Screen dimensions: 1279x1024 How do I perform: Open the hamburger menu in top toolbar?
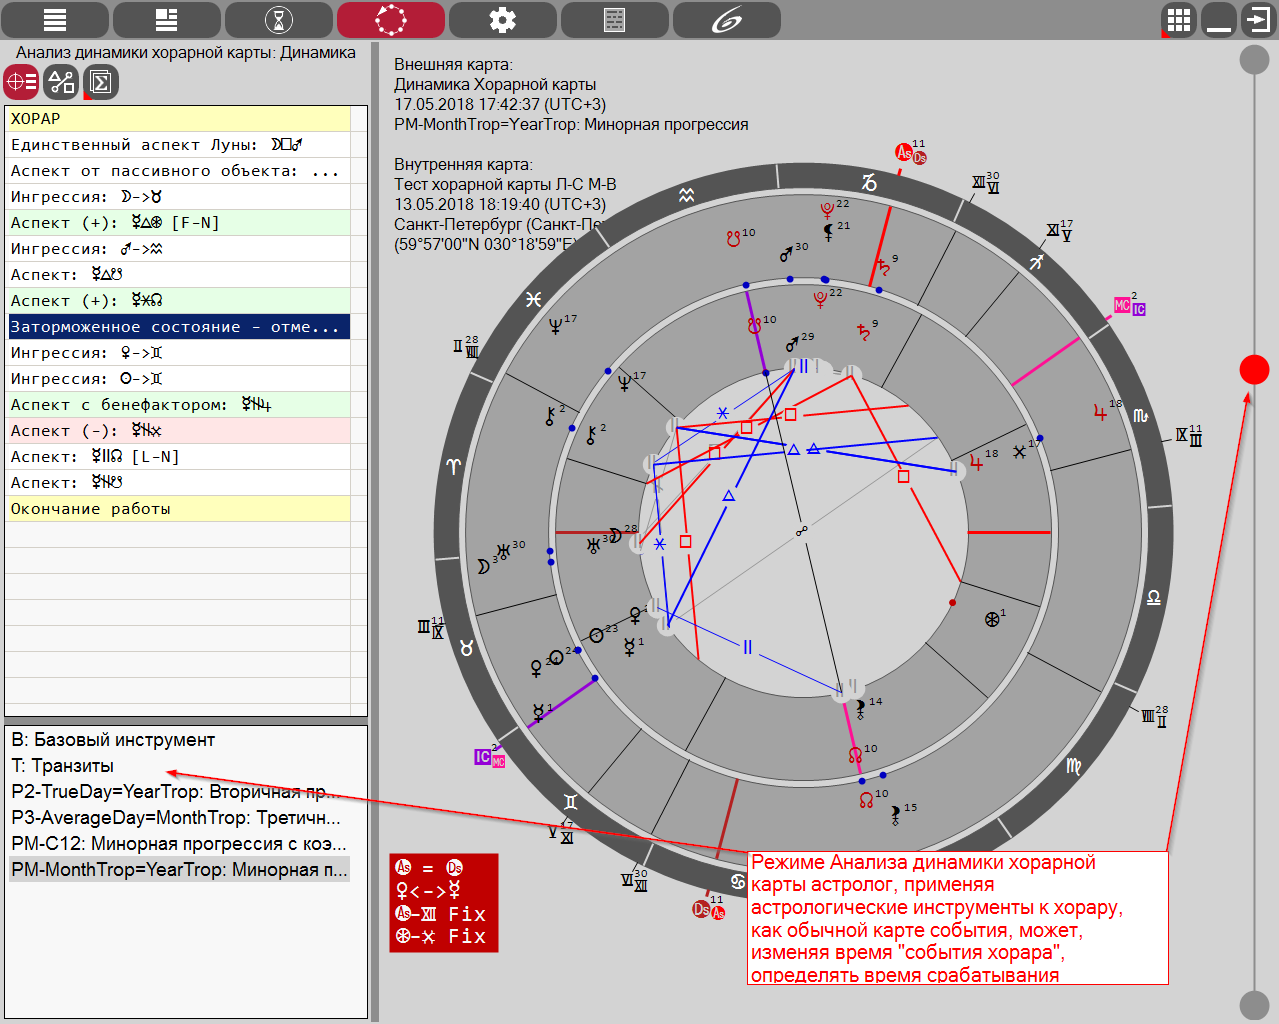click(54, 20)
